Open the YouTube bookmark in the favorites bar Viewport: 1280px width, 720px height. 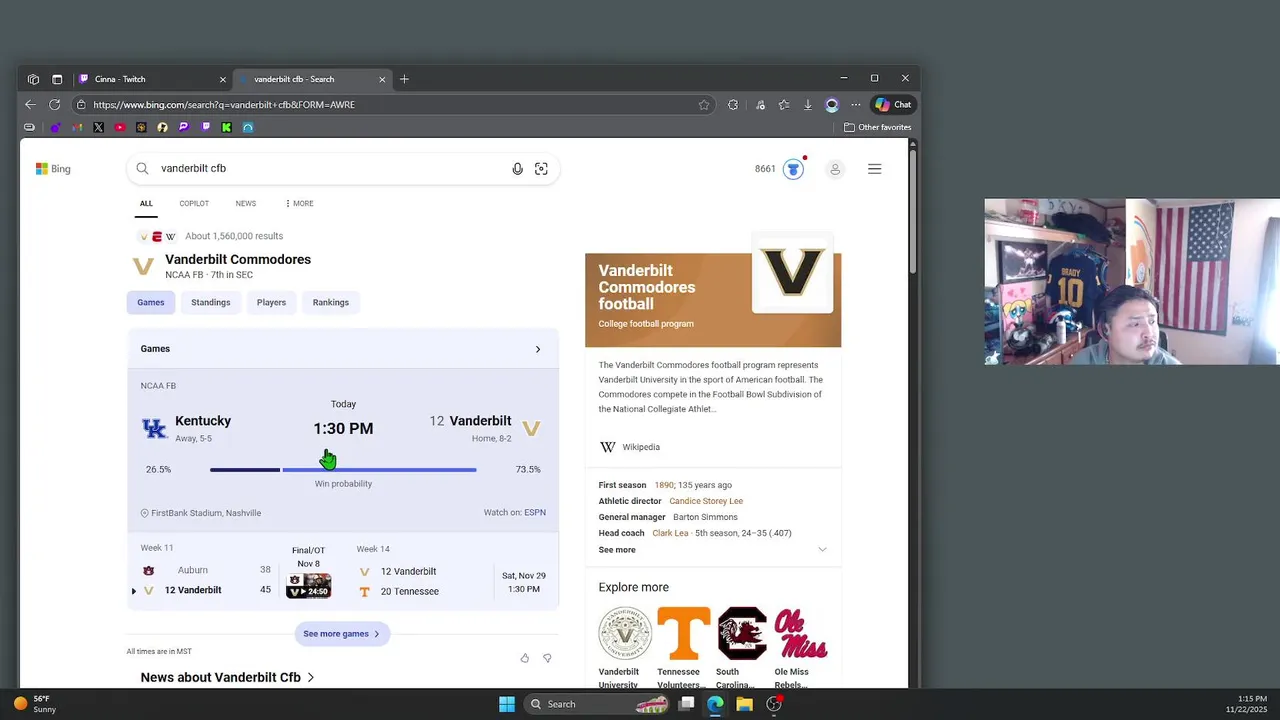(120, 127)
